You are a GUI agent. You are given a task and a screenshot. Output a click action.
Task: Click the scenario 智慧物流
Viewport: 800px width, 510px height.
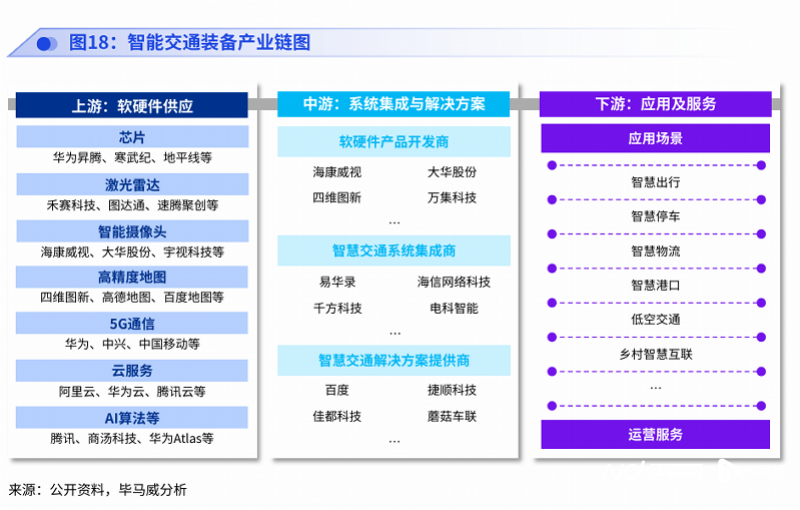(x=656, y=251)
